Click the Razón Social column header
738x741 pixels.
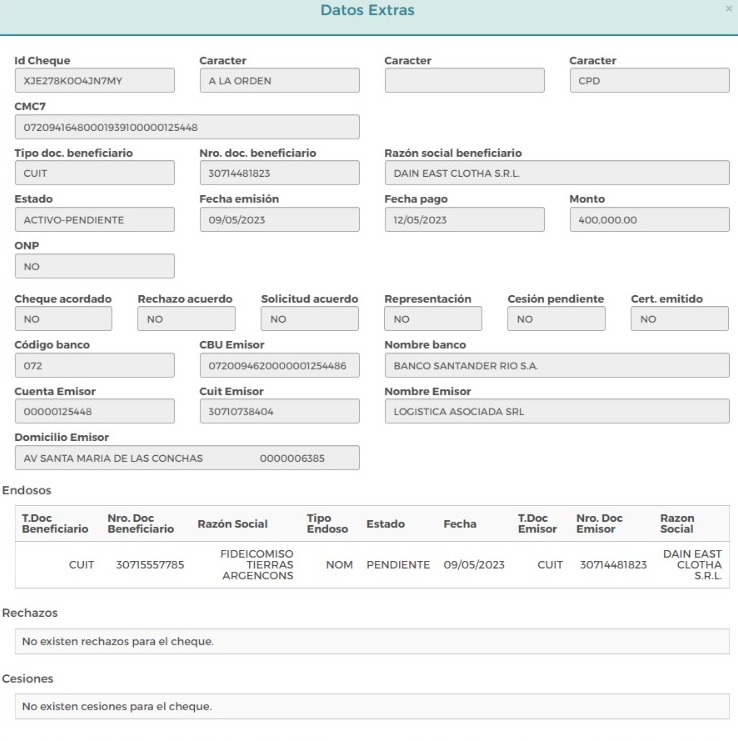pos(232,524)
